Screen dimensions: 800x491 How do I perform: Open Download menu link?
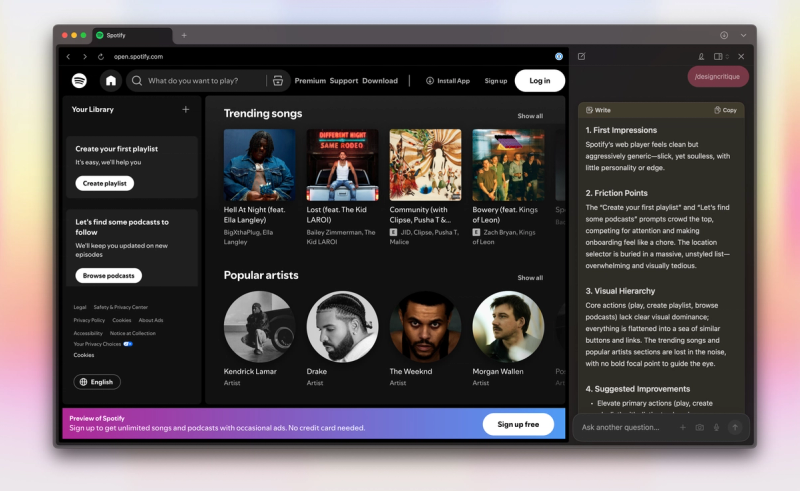380,81
